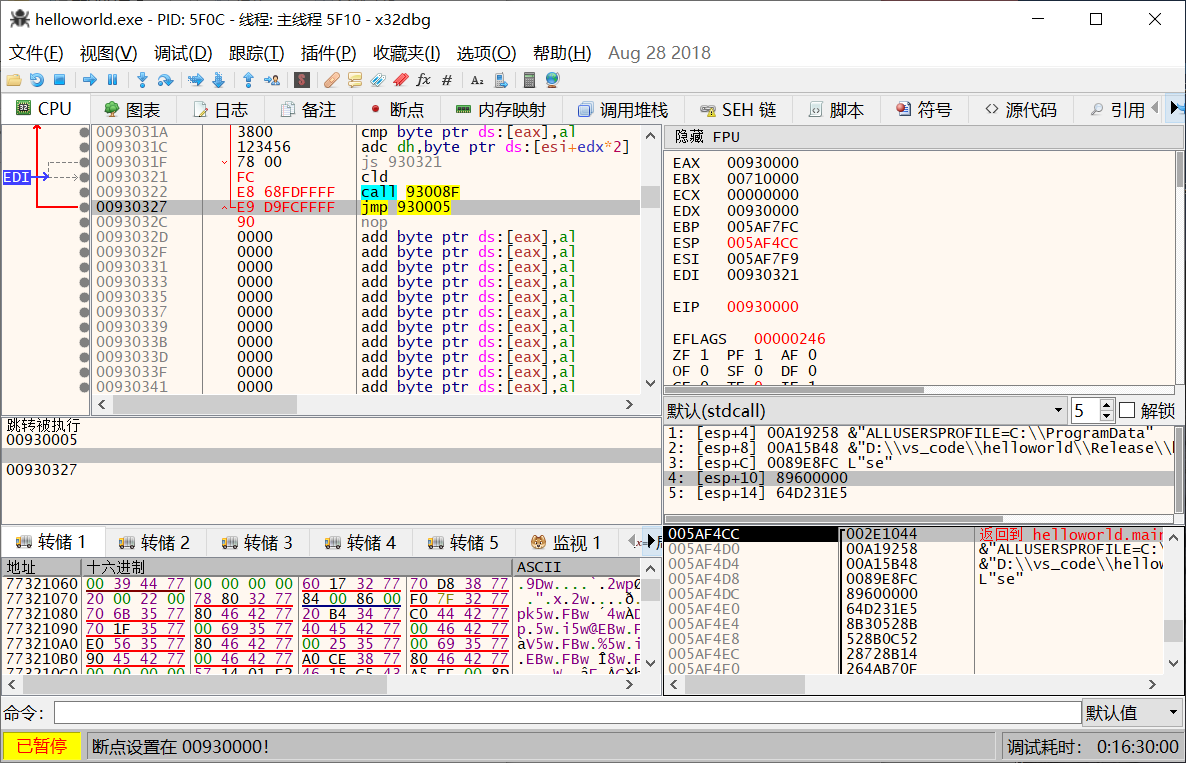The width and height of the screenshot is (1186, 763).
Task: Launch the Scylla plugin icon
Action: (302, 80)
